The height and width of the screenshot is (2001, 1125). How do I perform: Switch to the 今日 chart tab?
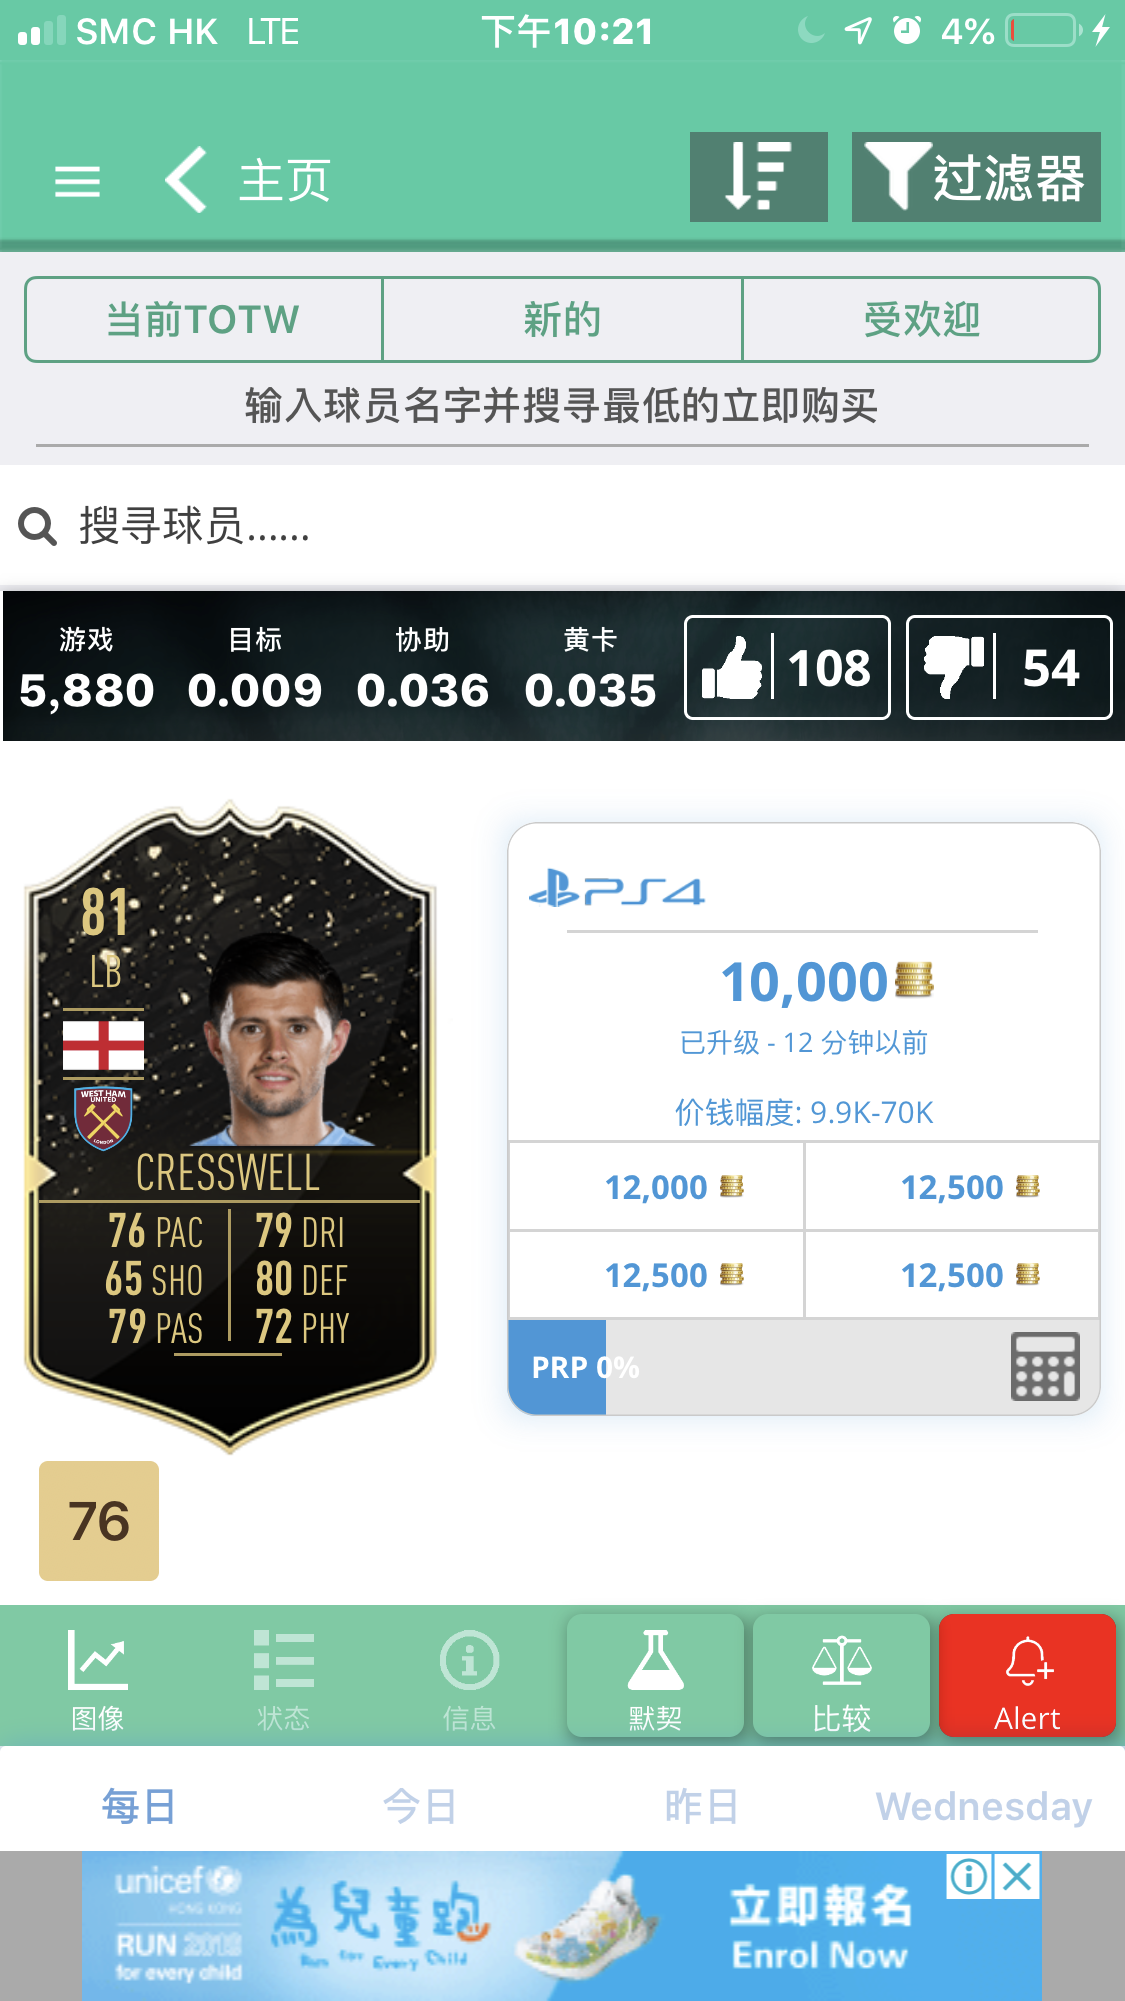pos(420,1806)
